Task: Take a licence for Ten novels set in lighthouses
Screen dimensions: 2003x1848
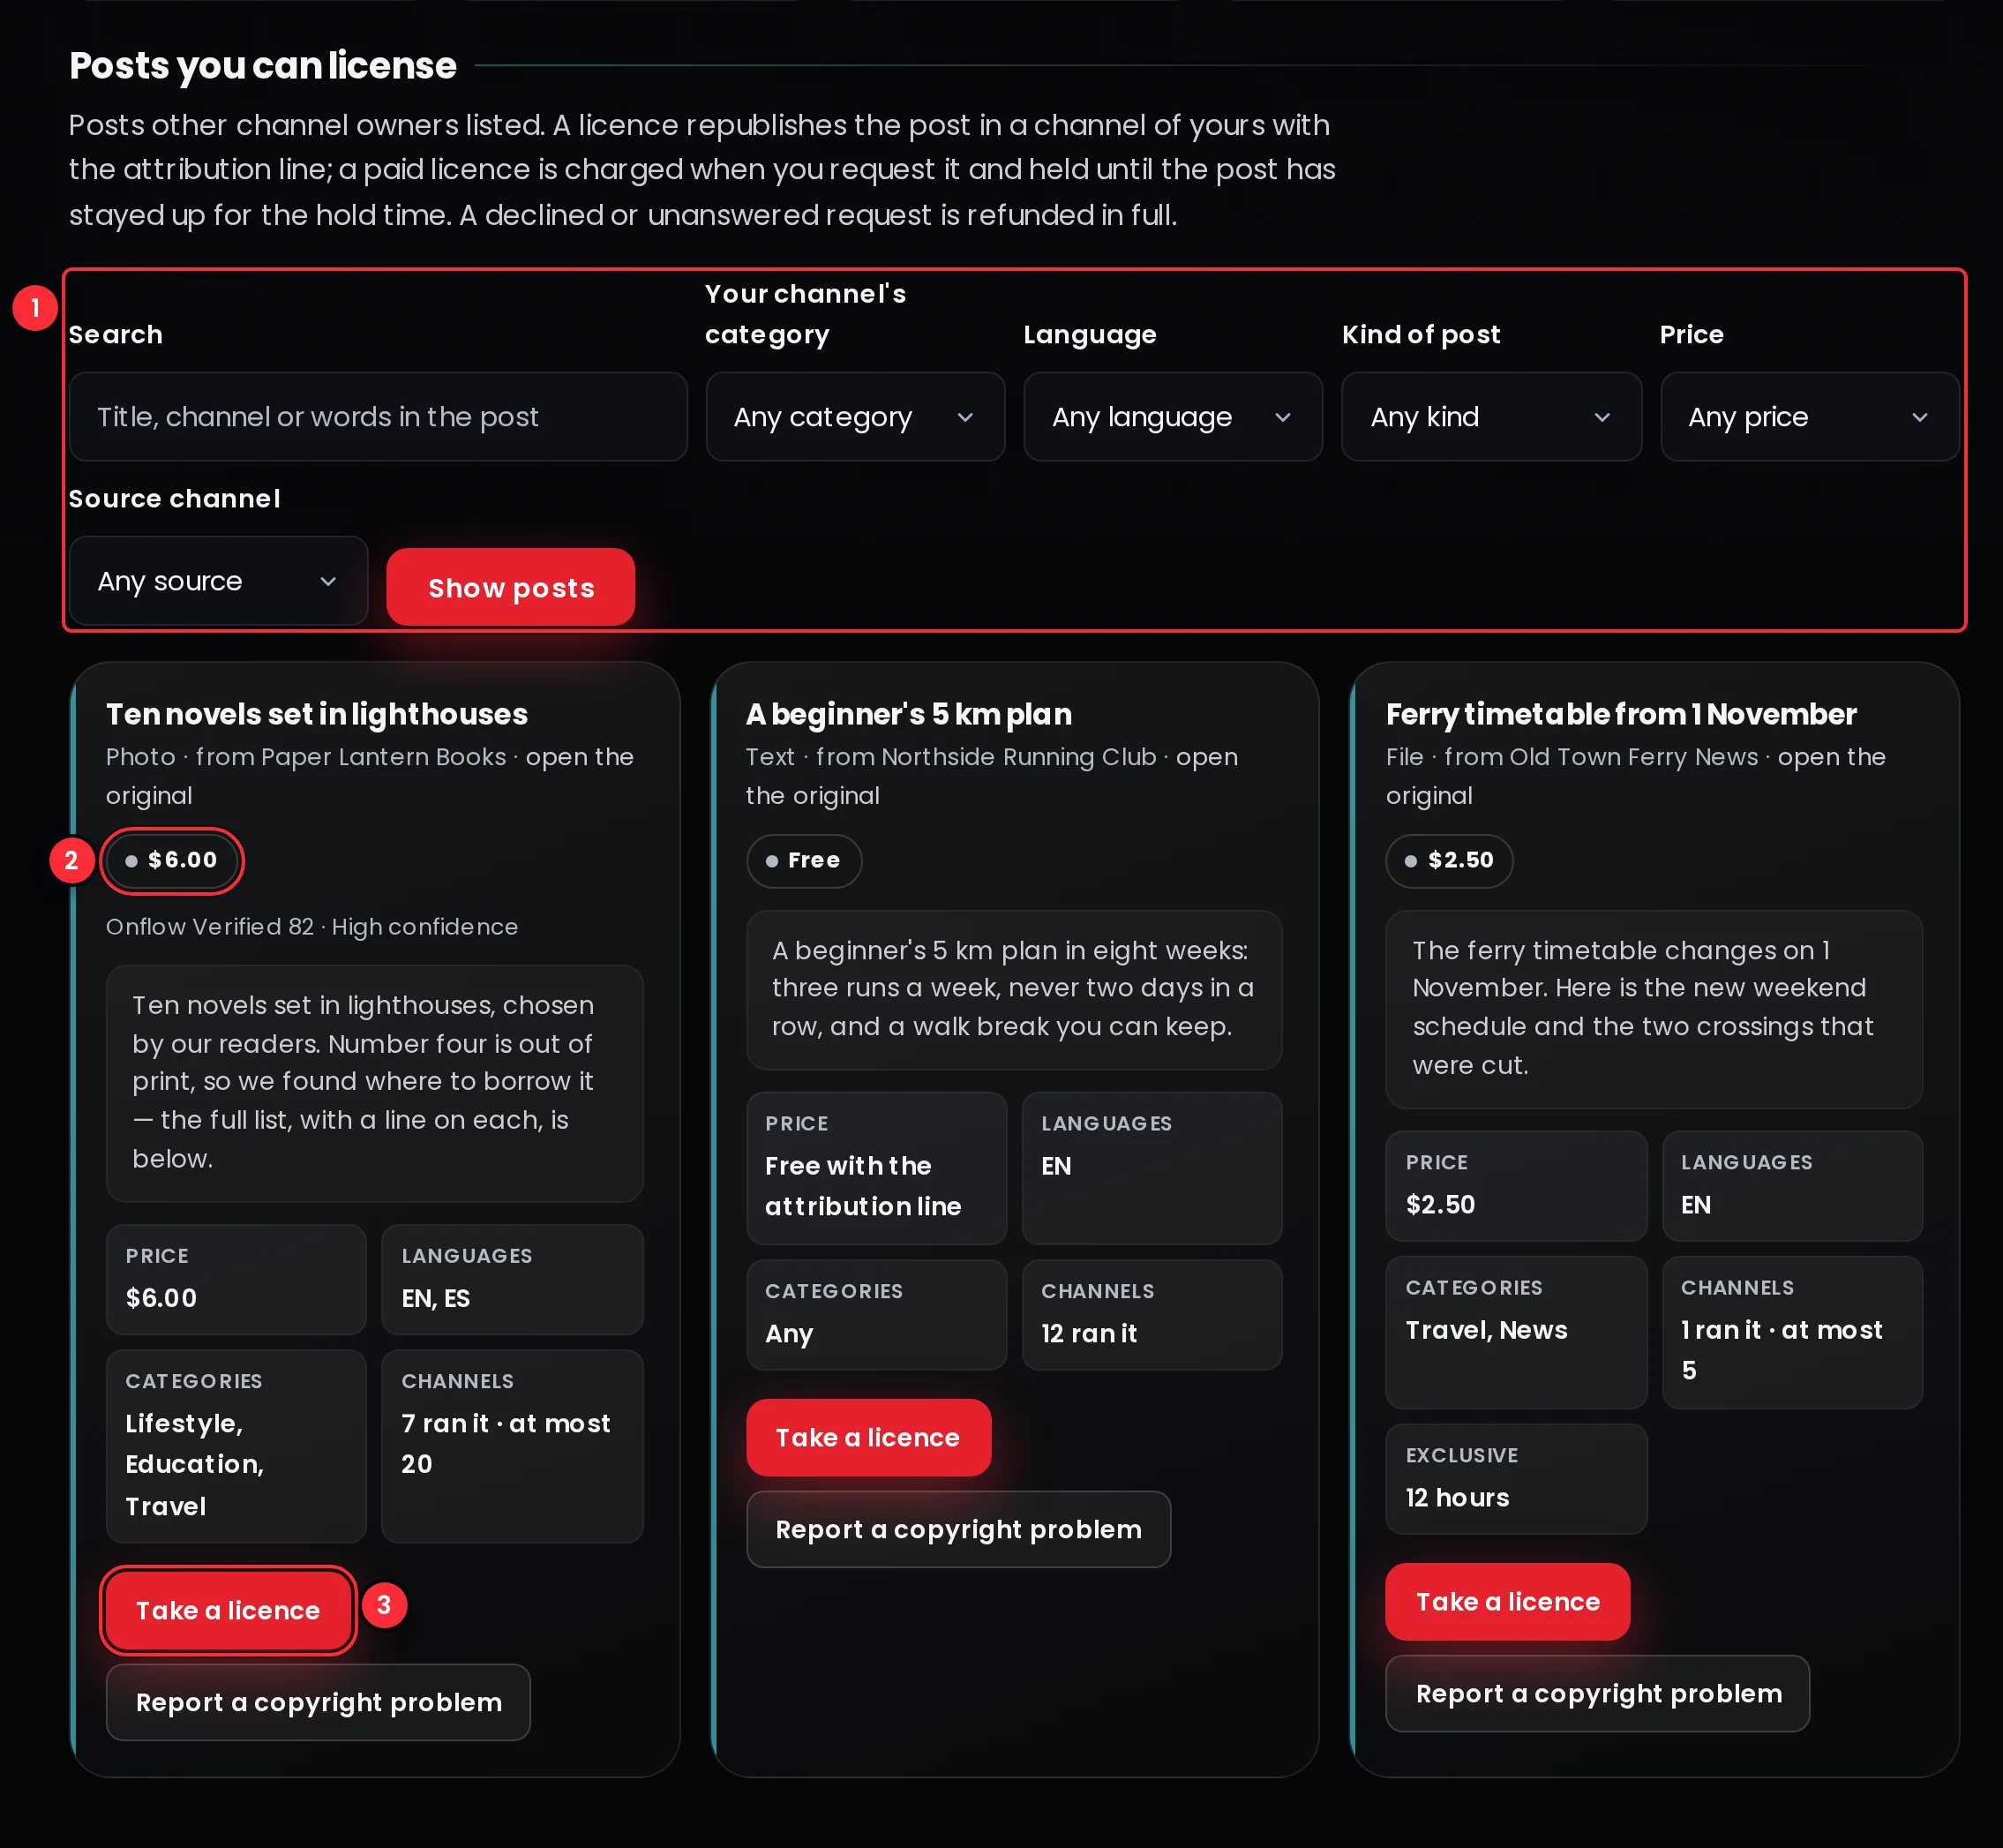Action: [x=228, y=1610]
